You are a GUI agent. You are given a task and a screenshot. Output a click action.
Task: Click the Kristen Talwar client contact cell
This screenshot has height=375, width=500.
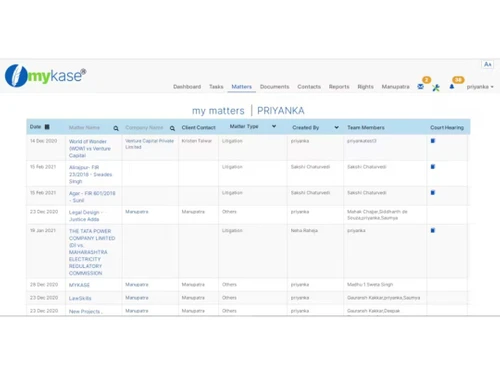click(x=197, y=141)
